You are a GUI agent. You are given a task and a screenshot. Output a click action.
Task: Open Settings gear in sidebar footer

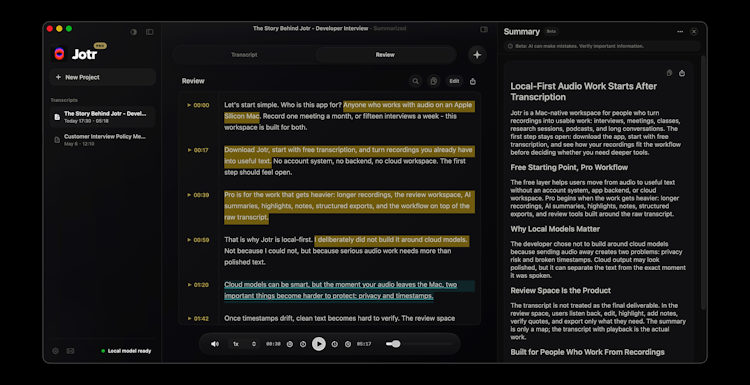tap(55, 351)
